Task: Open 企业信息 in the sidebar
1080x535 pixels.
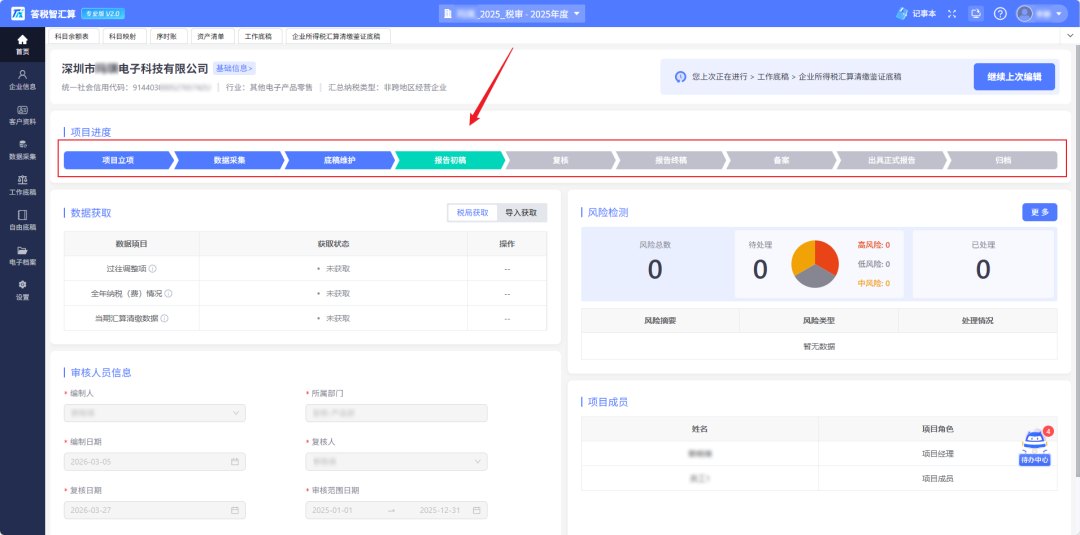Action: 22,79
